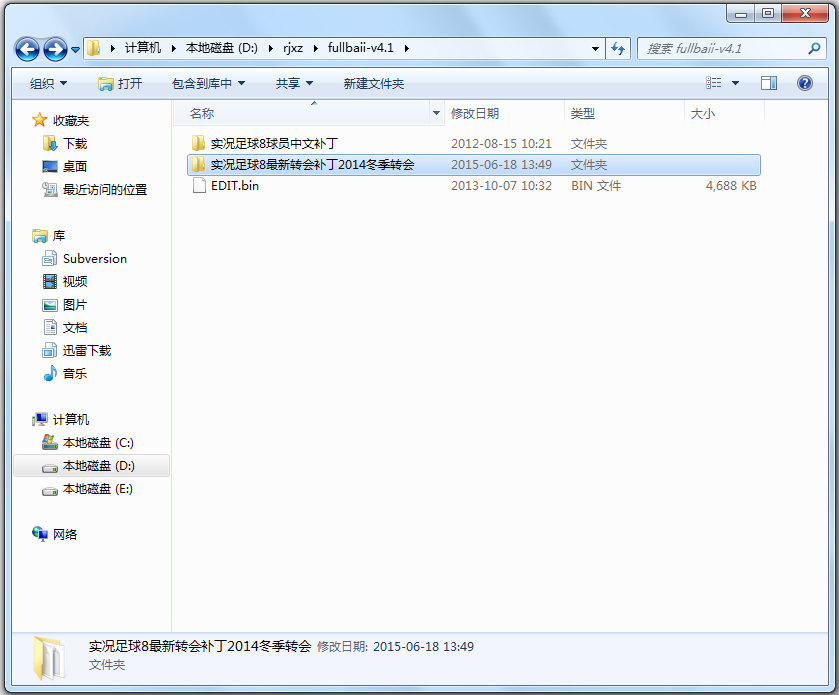839x695 pixels.
Task: Open the 包含到库中 menu
Action: click(x=208, y=83)
